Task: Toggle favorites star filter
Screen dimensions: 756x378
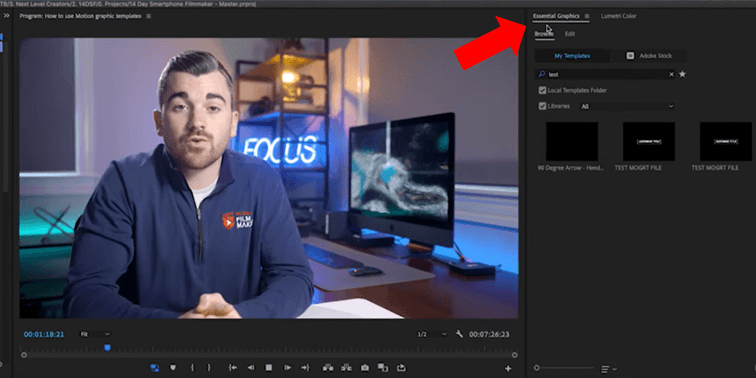Action: point(682,74)
